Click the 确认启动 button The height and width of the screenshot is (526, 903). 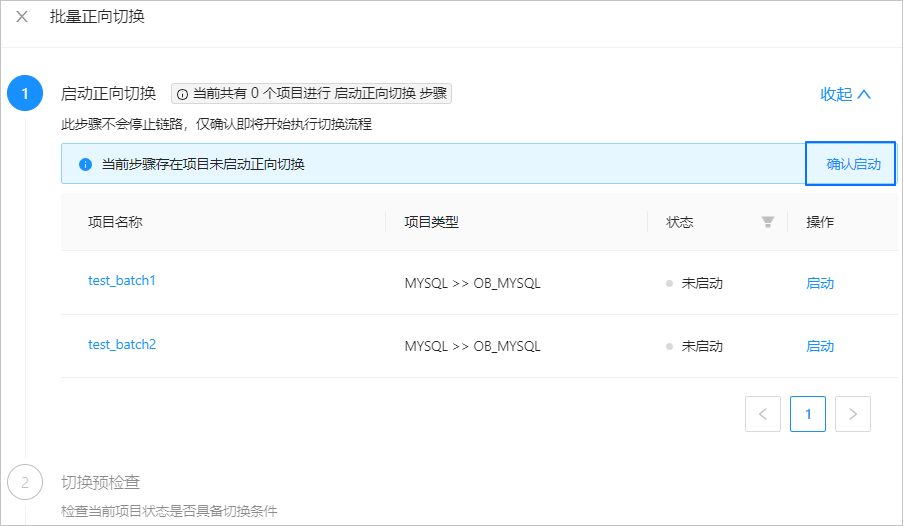tap(851, 164)
